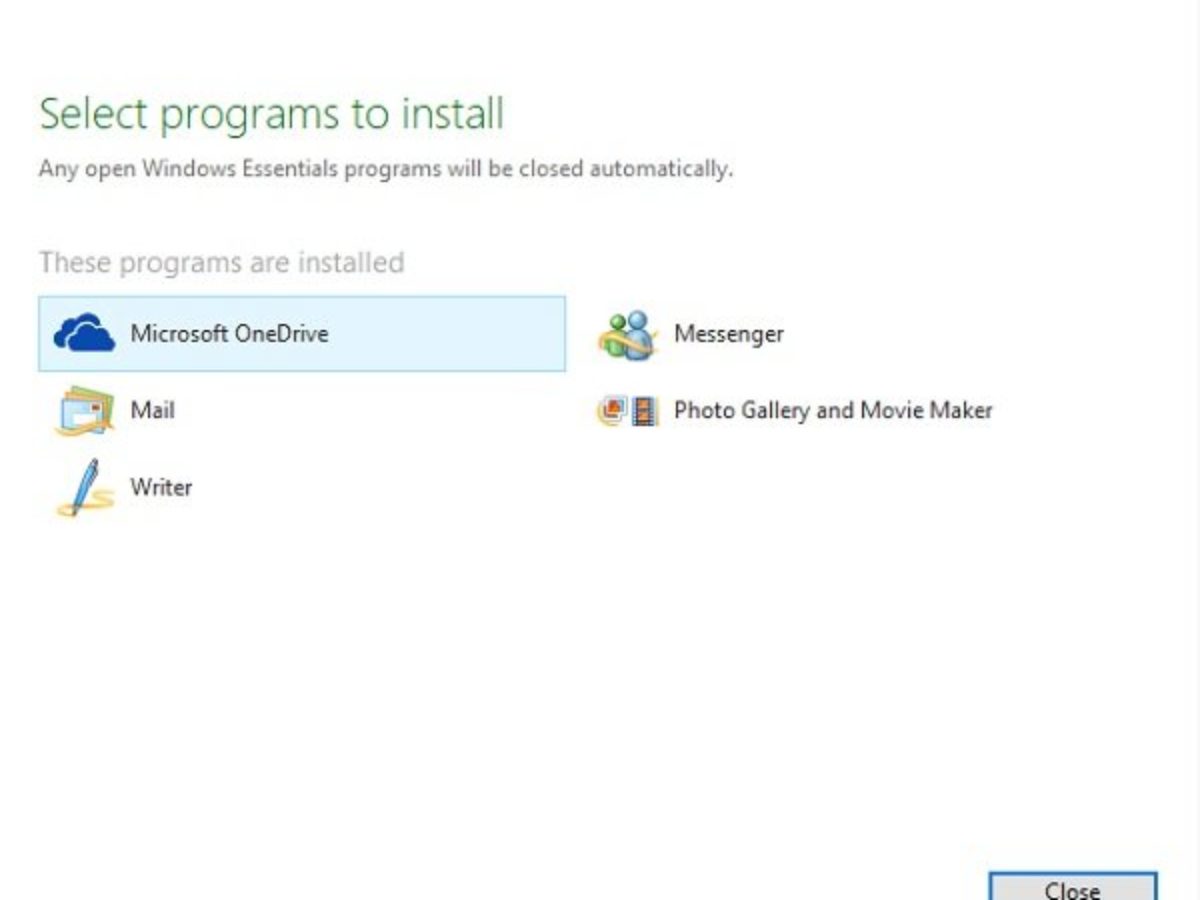Click the Mail envelope icon
This screenshot has width=1200, height=900.
(x=86, y=411)
